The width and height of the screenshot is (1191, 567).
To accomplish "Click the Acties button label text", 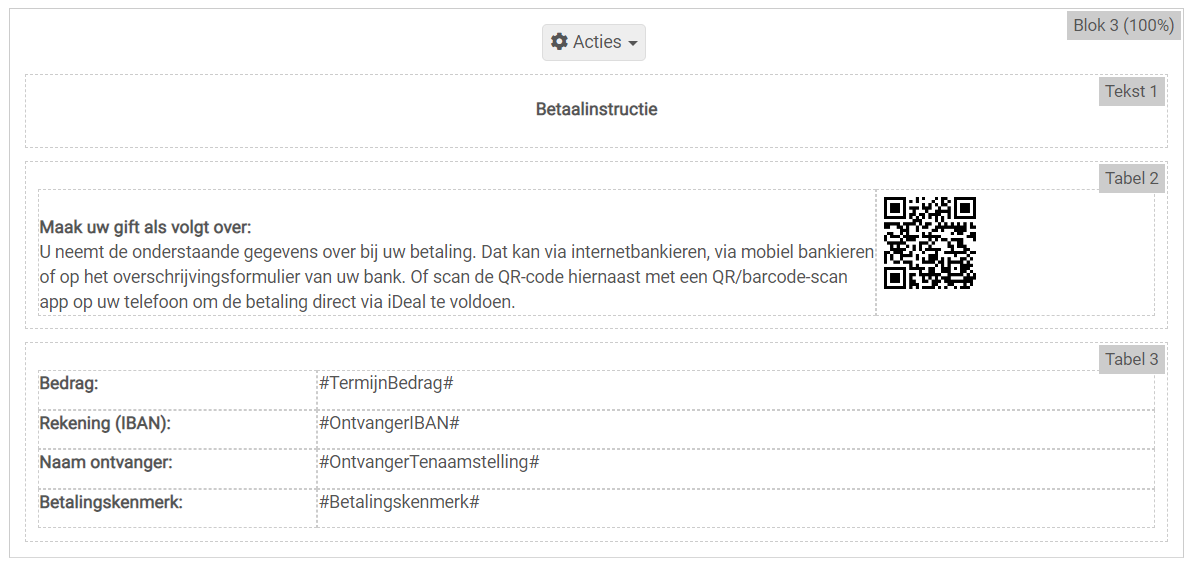I will [x=597, y=42].
